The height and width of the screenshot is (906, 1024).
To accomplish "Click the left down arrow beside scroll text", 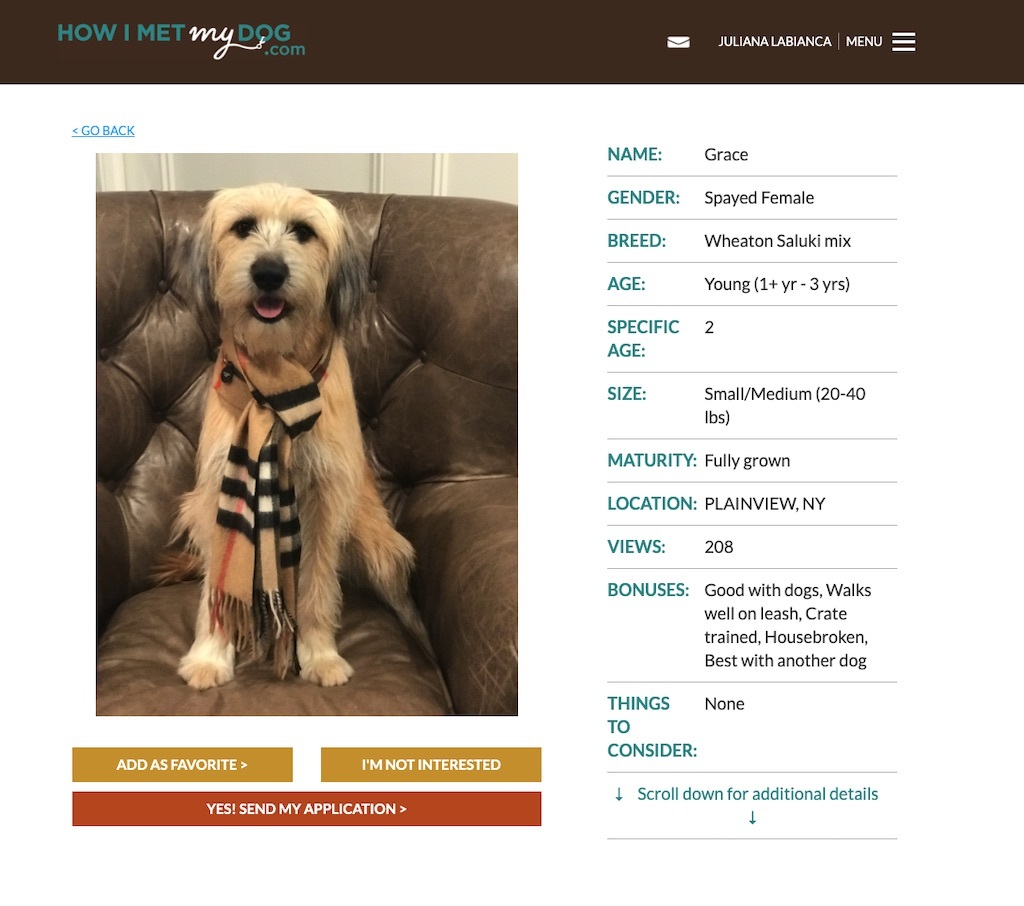I will click(618, 794).
